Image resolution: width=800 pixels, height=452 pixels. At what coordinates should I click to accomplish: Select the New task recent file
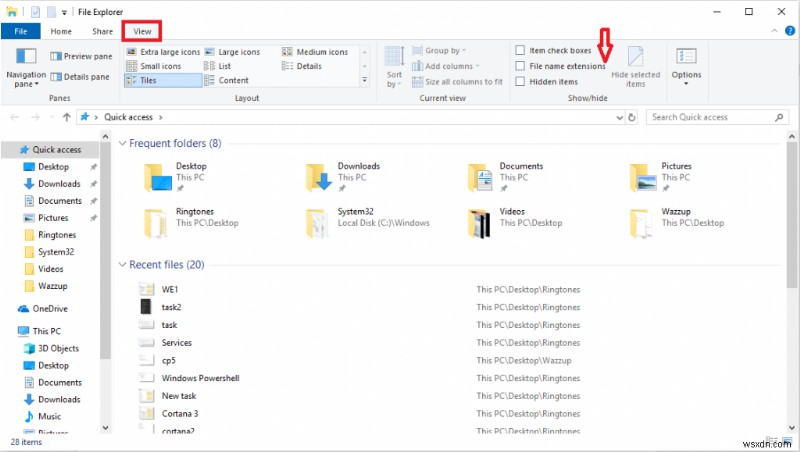point(179,396)
